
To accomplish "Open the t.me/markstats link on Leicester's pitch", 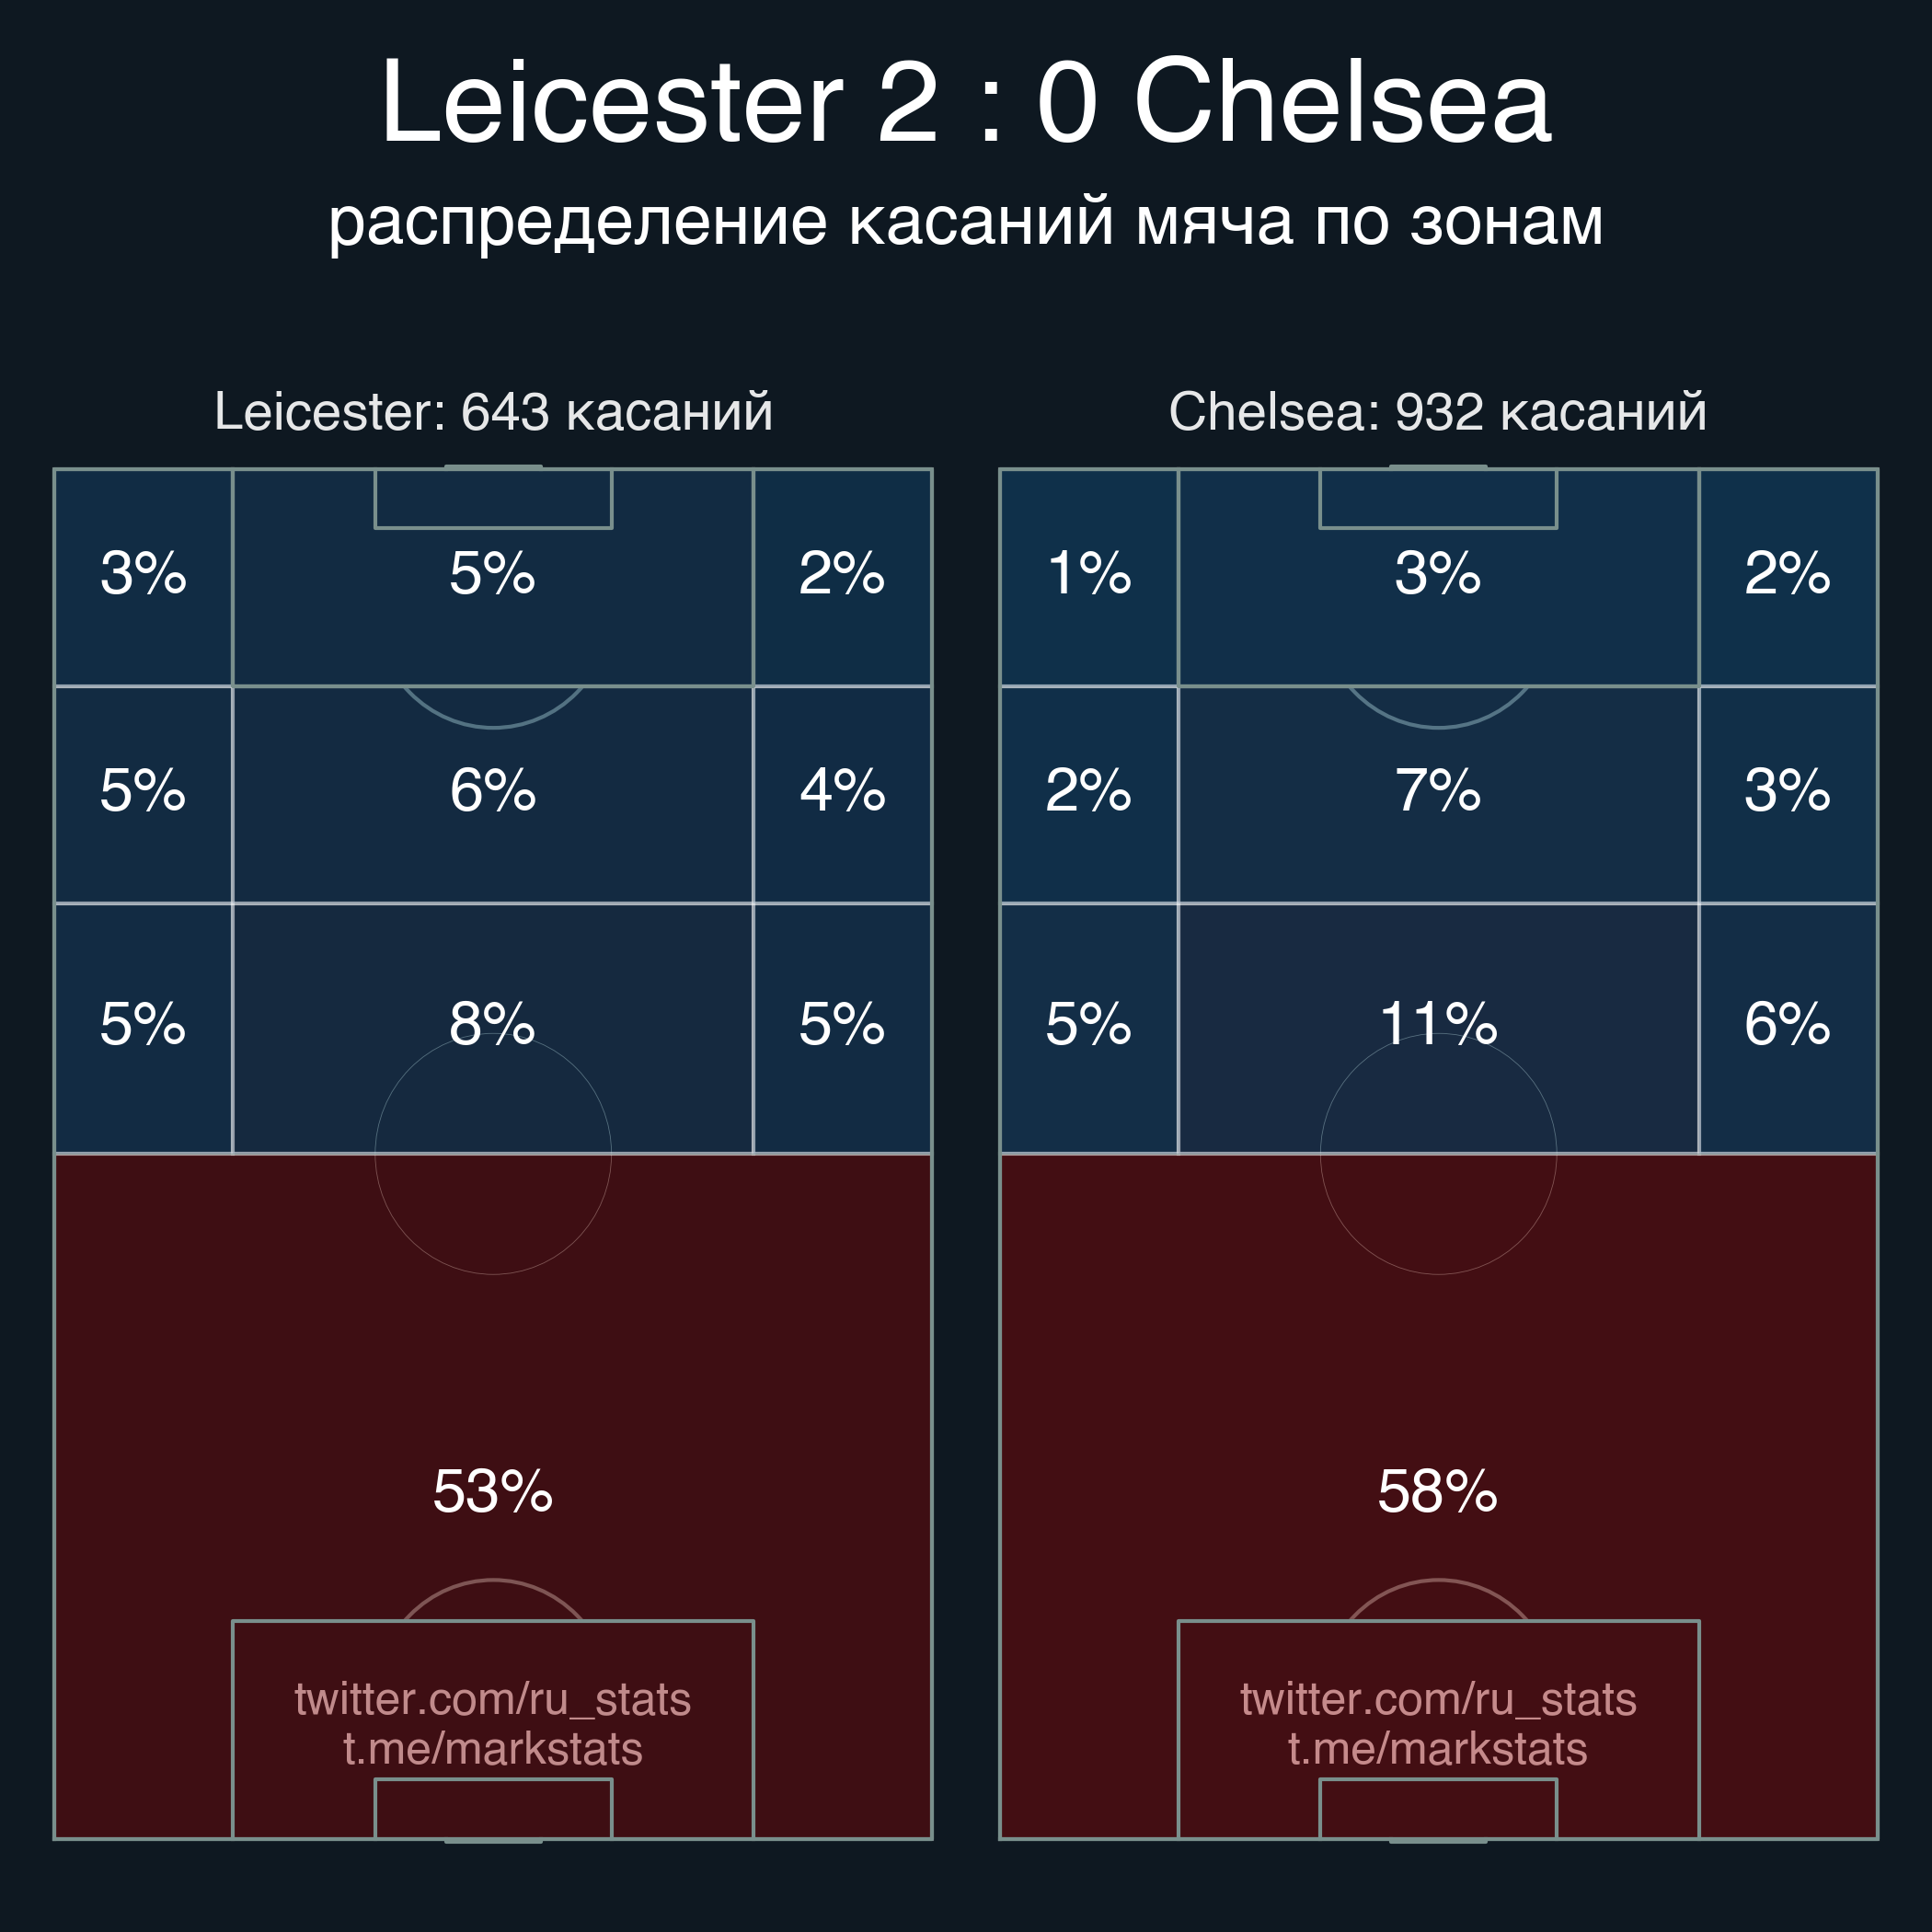I will [492, 1749].
